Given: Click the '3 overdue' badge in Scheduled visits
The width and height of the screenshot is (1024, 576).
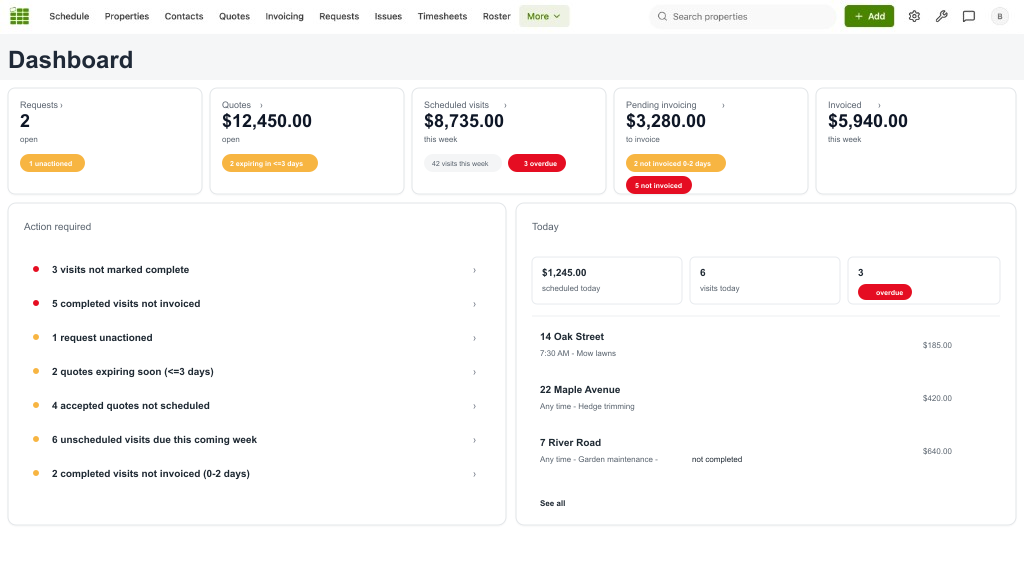Looking at the screenshot, I should click(537, 163).
